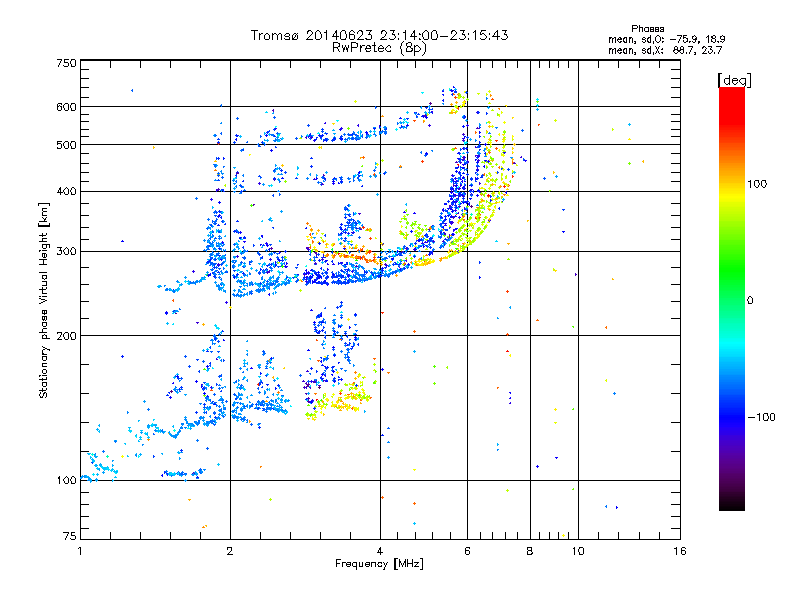Click the x-axis tick label '6'
This screenshot has width=800, height=600.
coord(467,551)
